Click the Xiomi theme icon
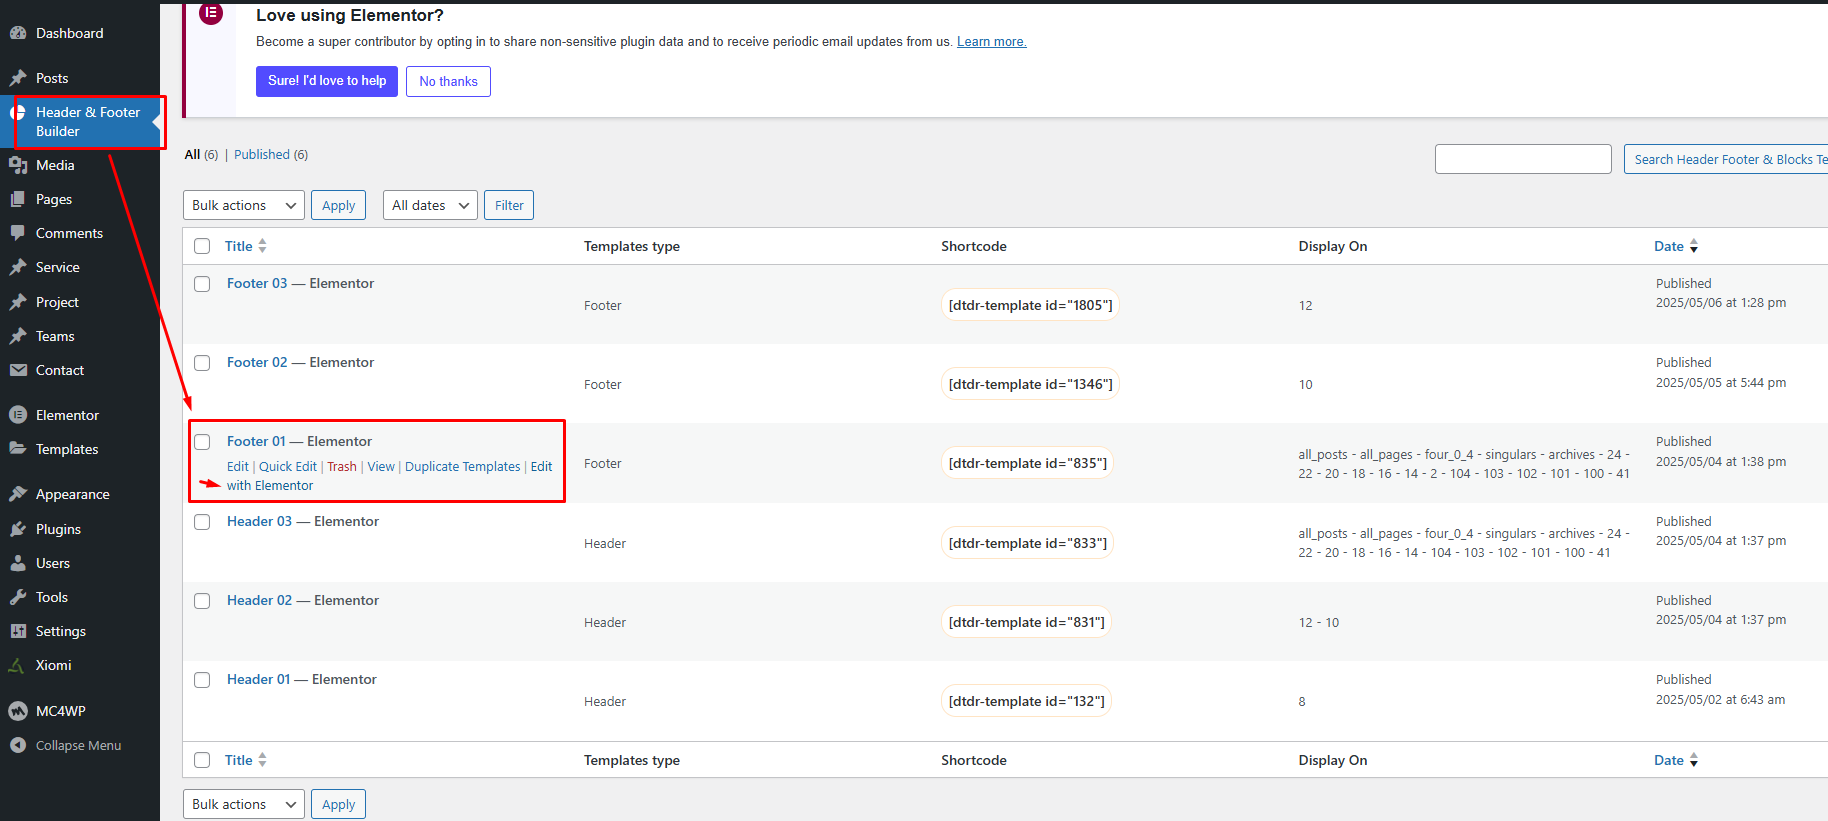 coord(18,665)
